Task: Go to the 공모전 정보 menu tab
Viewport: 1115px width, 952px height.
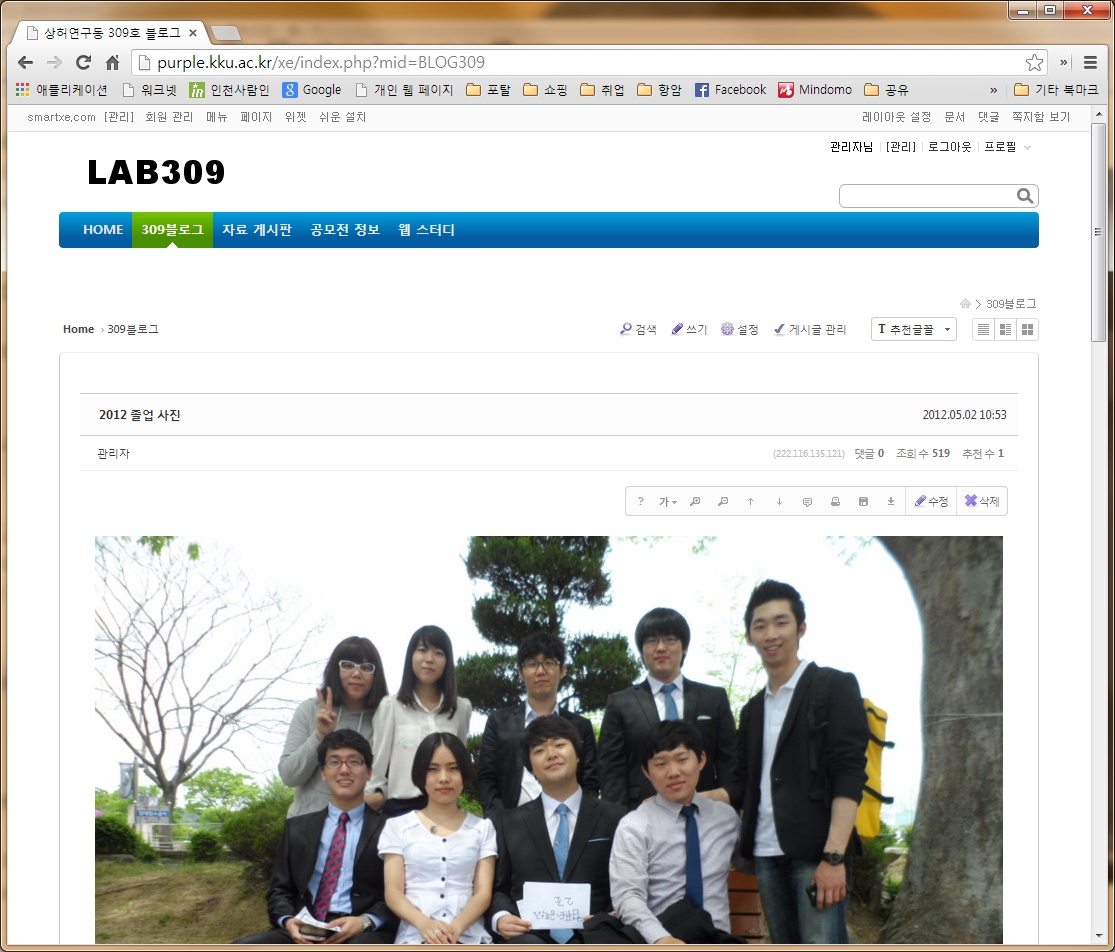Action: [345, 230]
